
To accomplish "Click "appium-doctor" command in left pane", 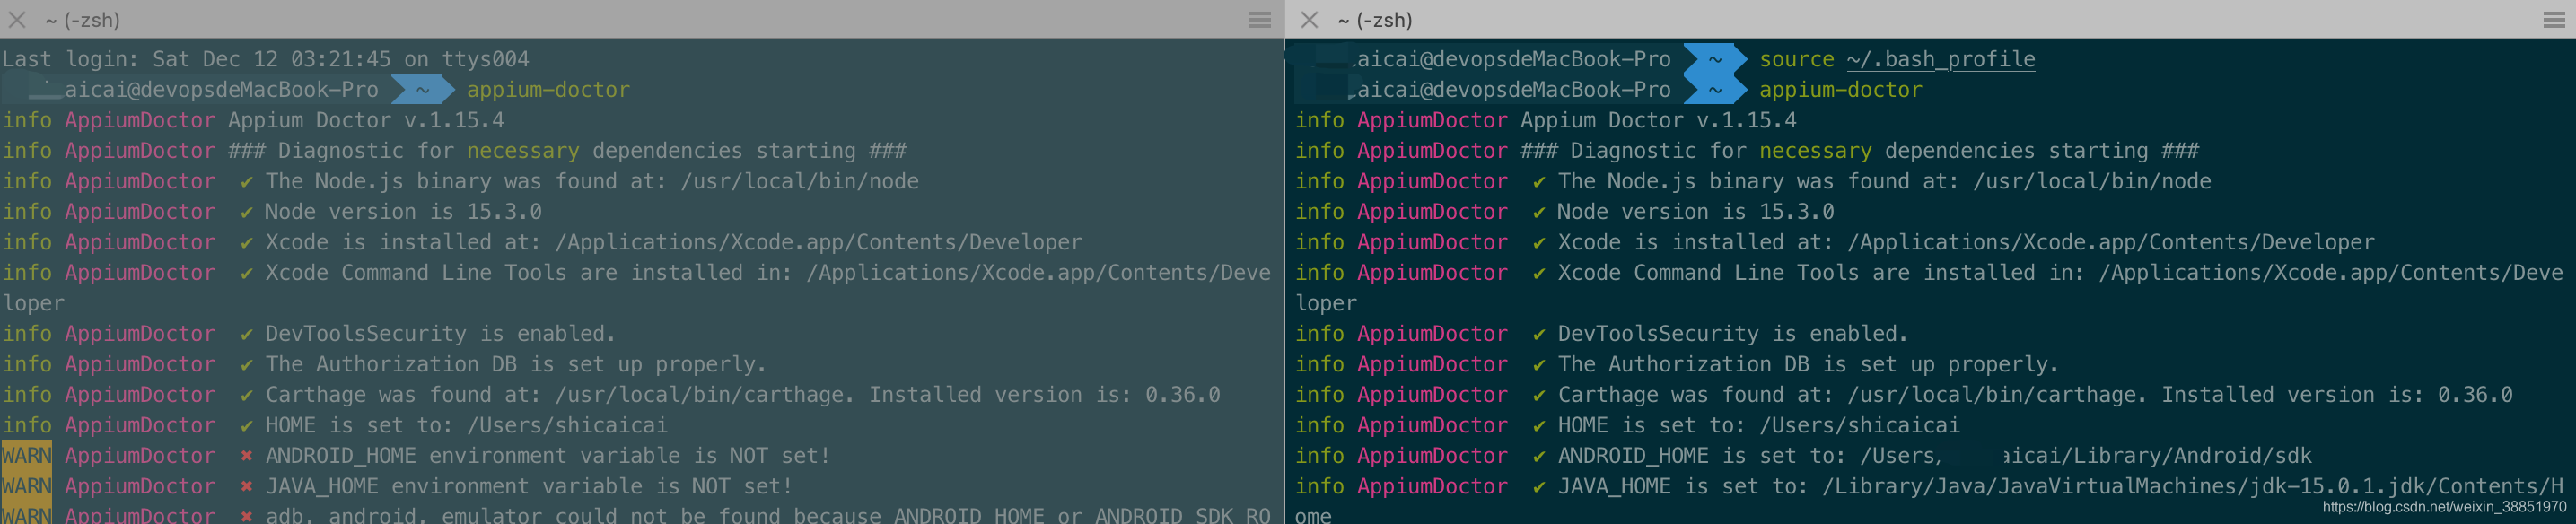I will pyautogui.click(x=548, y=90).
